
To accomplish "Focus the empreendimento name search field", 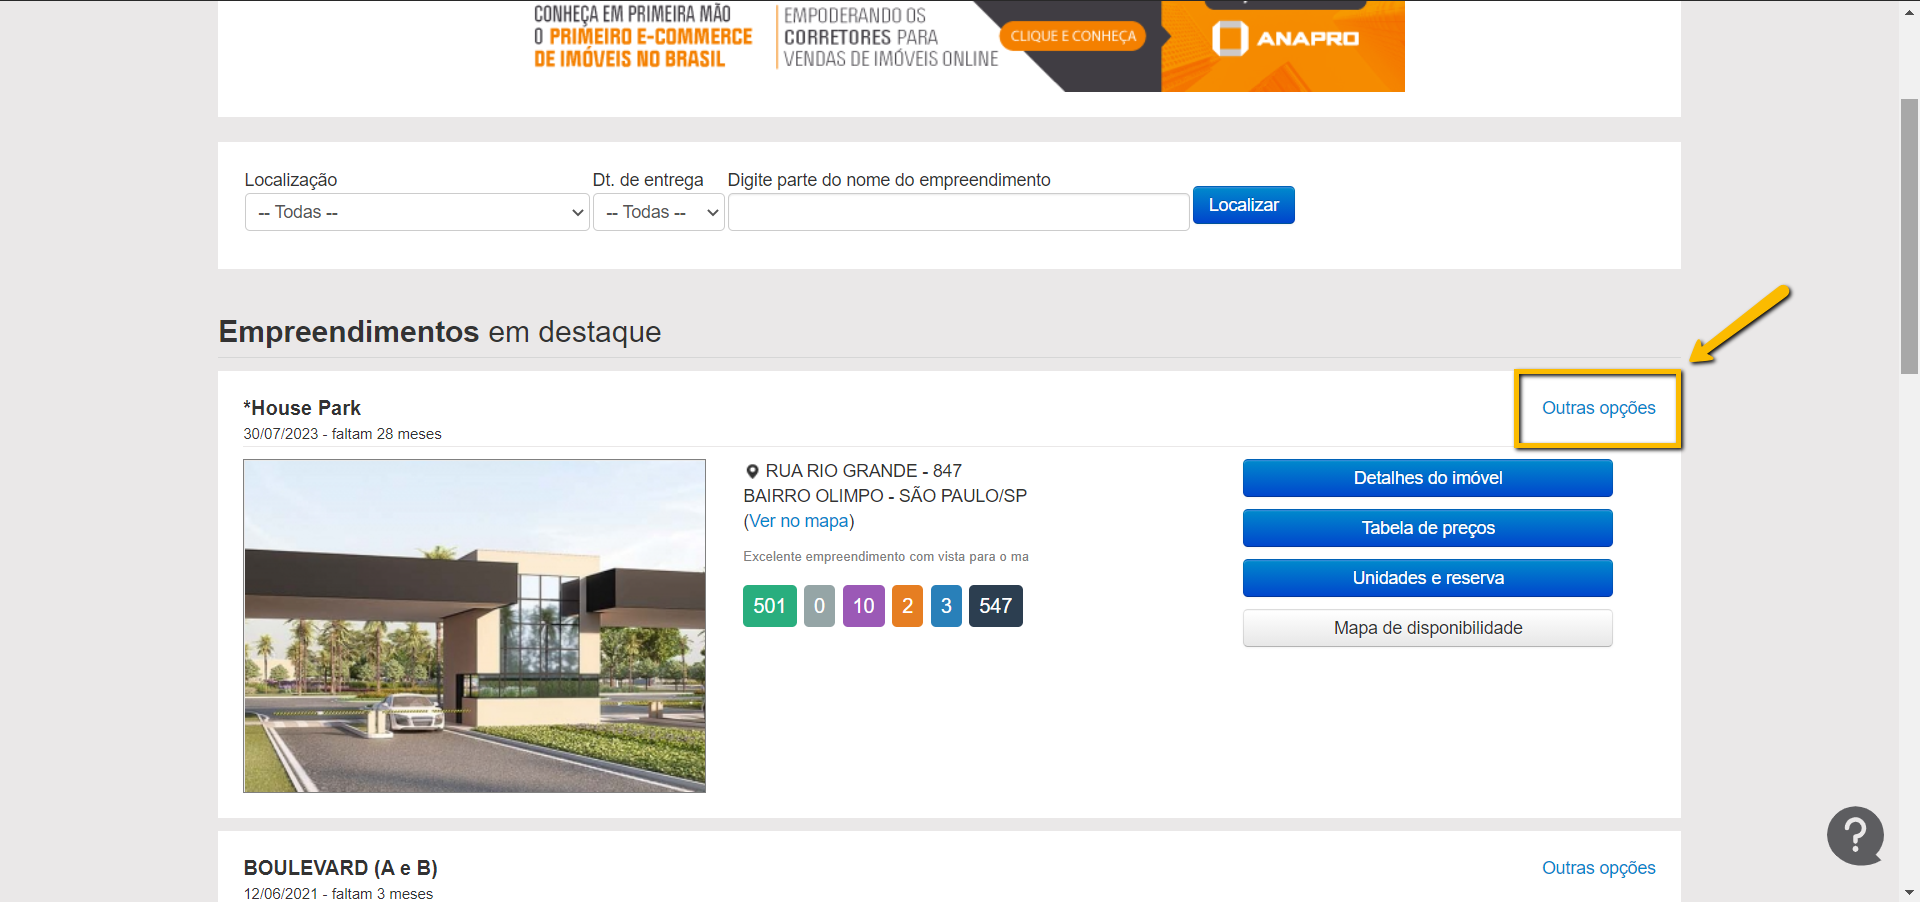I will pos(958,212).
